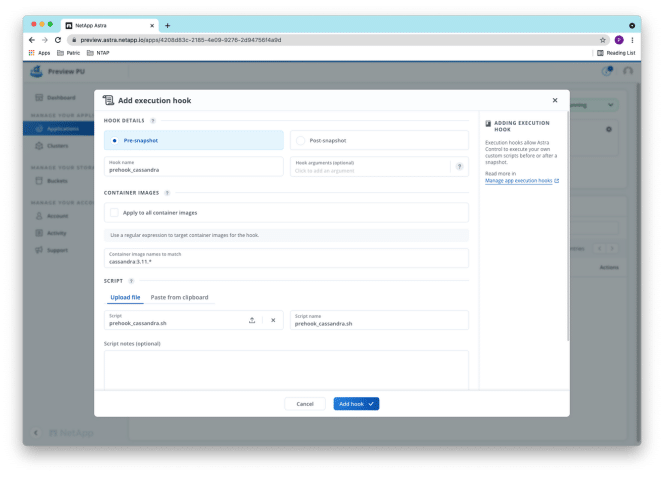Click the Astra logo in header
Screen dimensions: 665x477
pyautogui.click(x=36, y=71)
